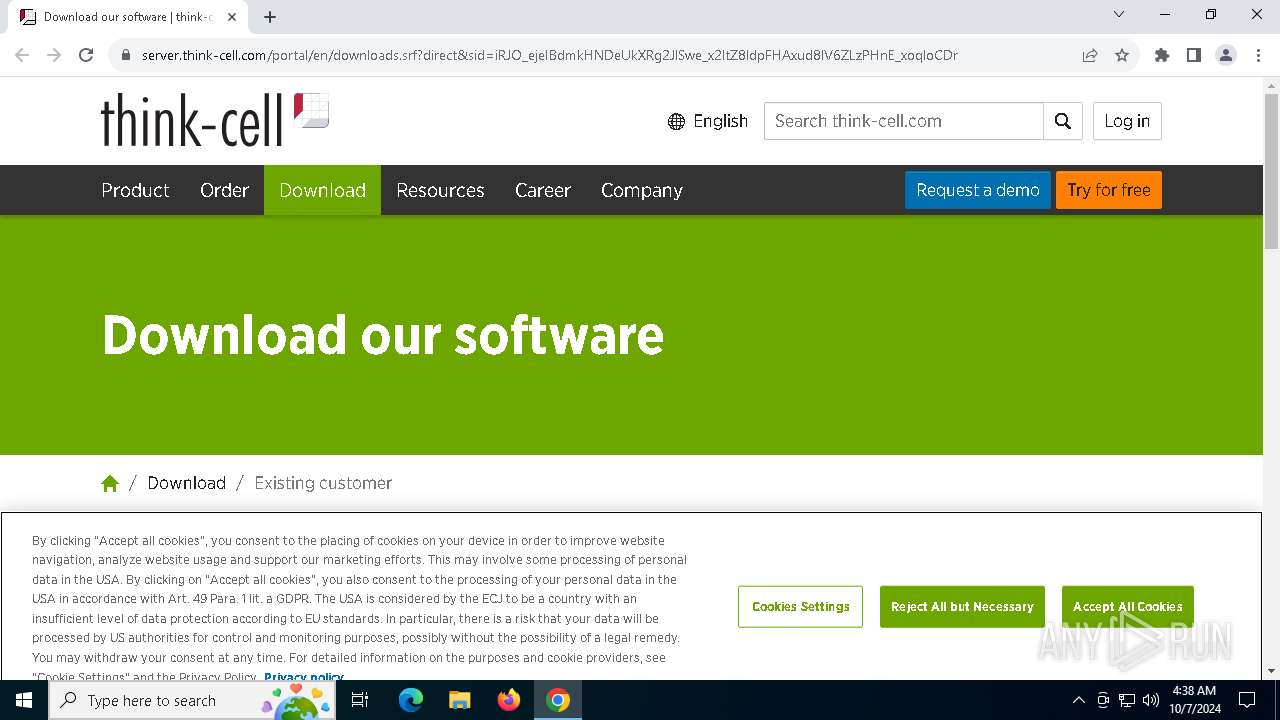Open the Order menu
The width and height of the screenshot is (1280, 720).
coord(224,190)
